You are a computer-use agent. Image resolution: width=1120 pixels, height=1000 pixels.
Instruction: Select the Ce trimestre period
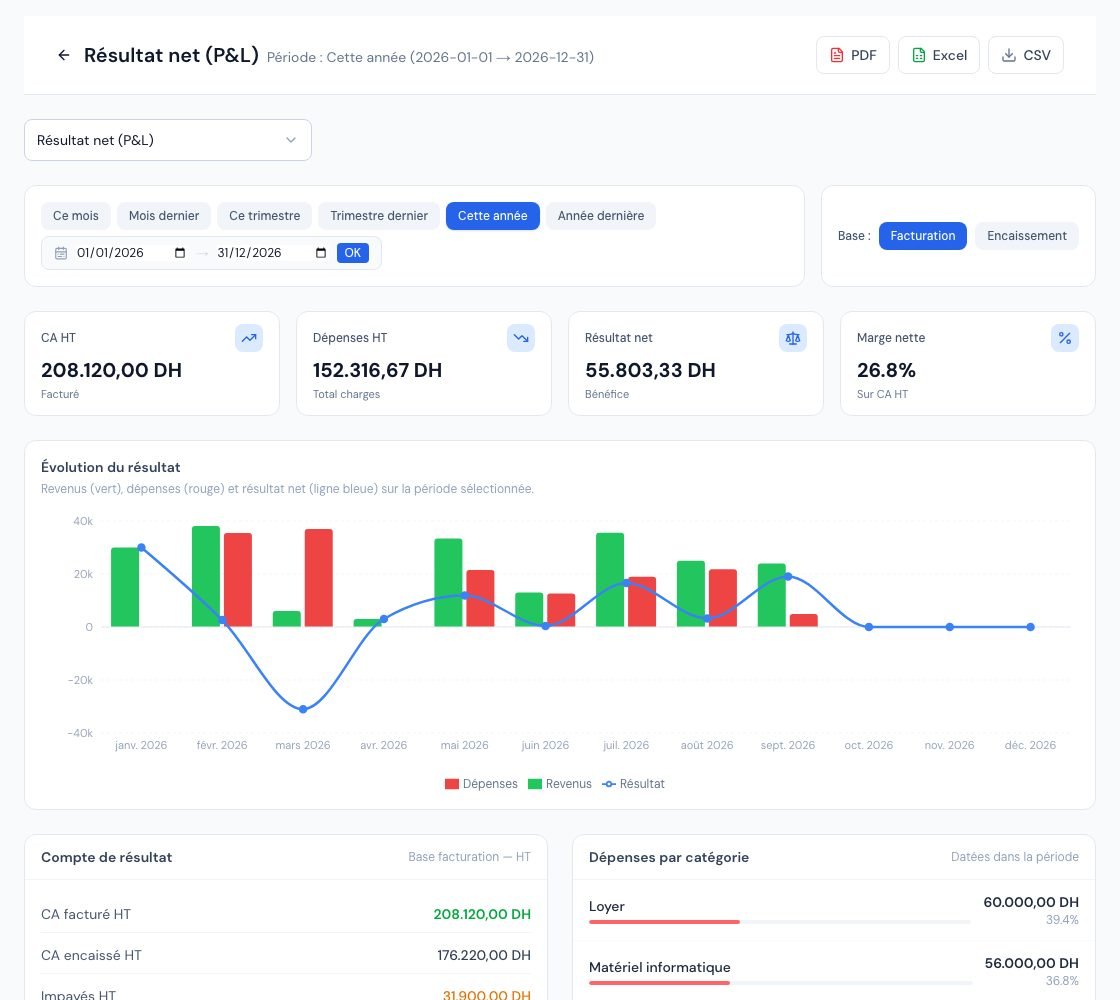pyautogui.click(x=264, y=216)
